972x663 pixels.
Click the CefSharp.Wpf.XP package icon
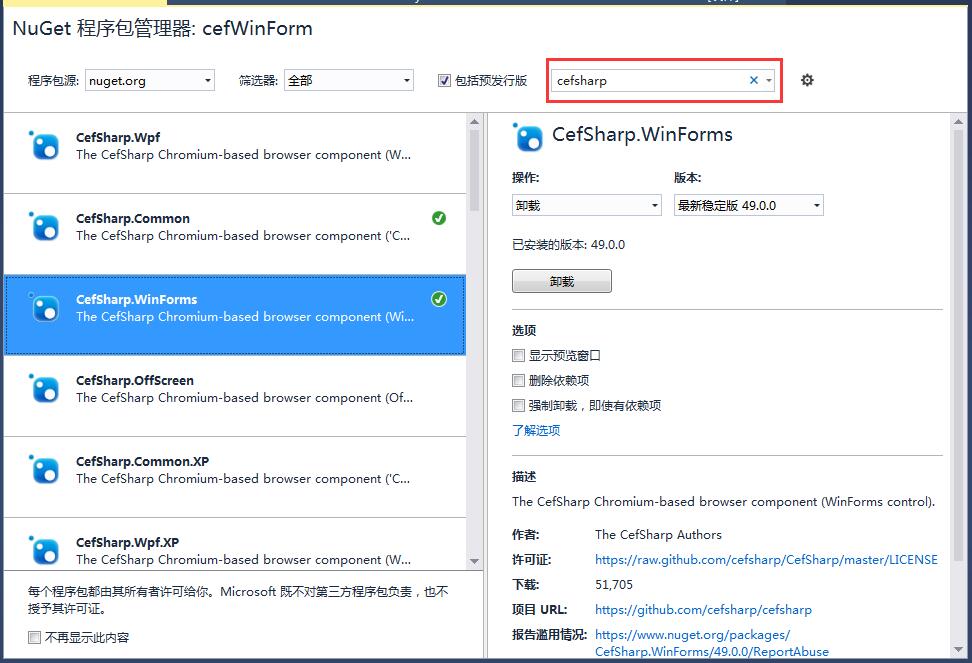click(x=44, y=550)
